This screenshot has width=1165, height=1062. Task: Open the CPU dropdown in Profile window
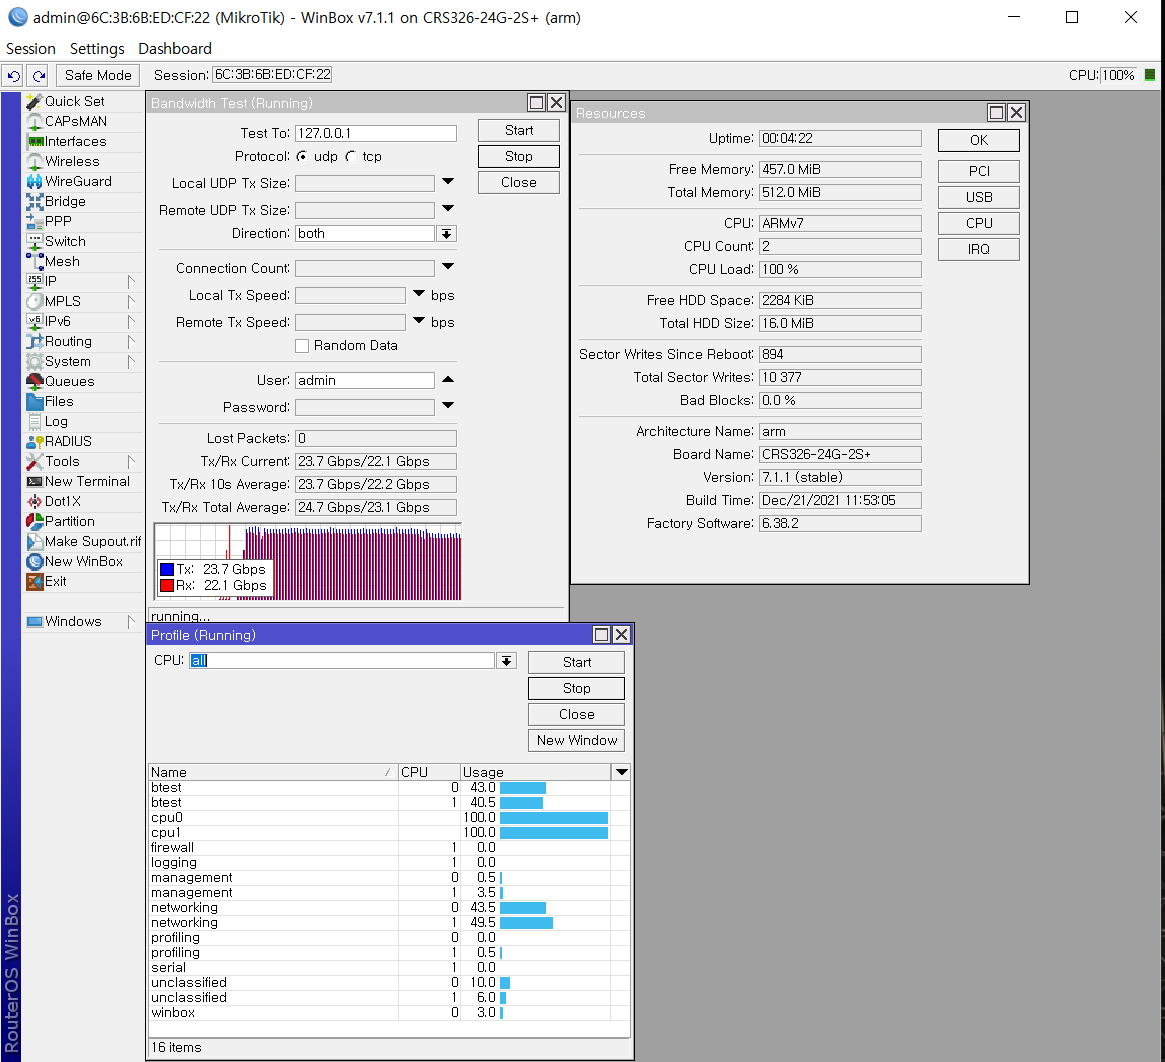506,661
